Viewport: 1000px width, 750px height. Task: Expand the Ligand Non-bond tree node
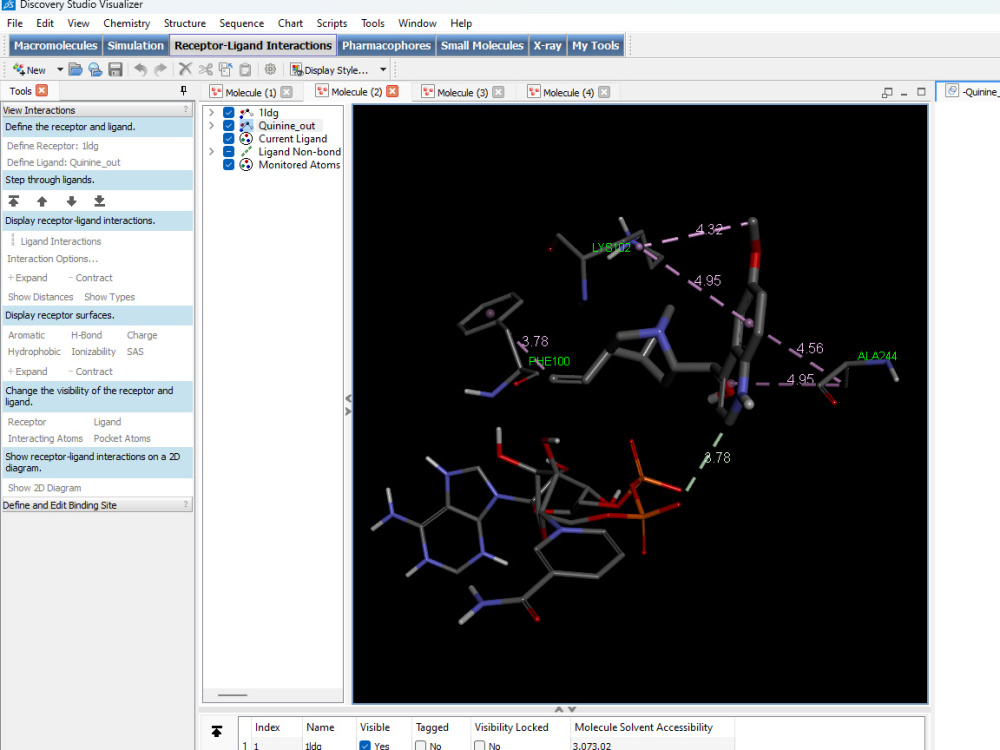coord(210,152)
